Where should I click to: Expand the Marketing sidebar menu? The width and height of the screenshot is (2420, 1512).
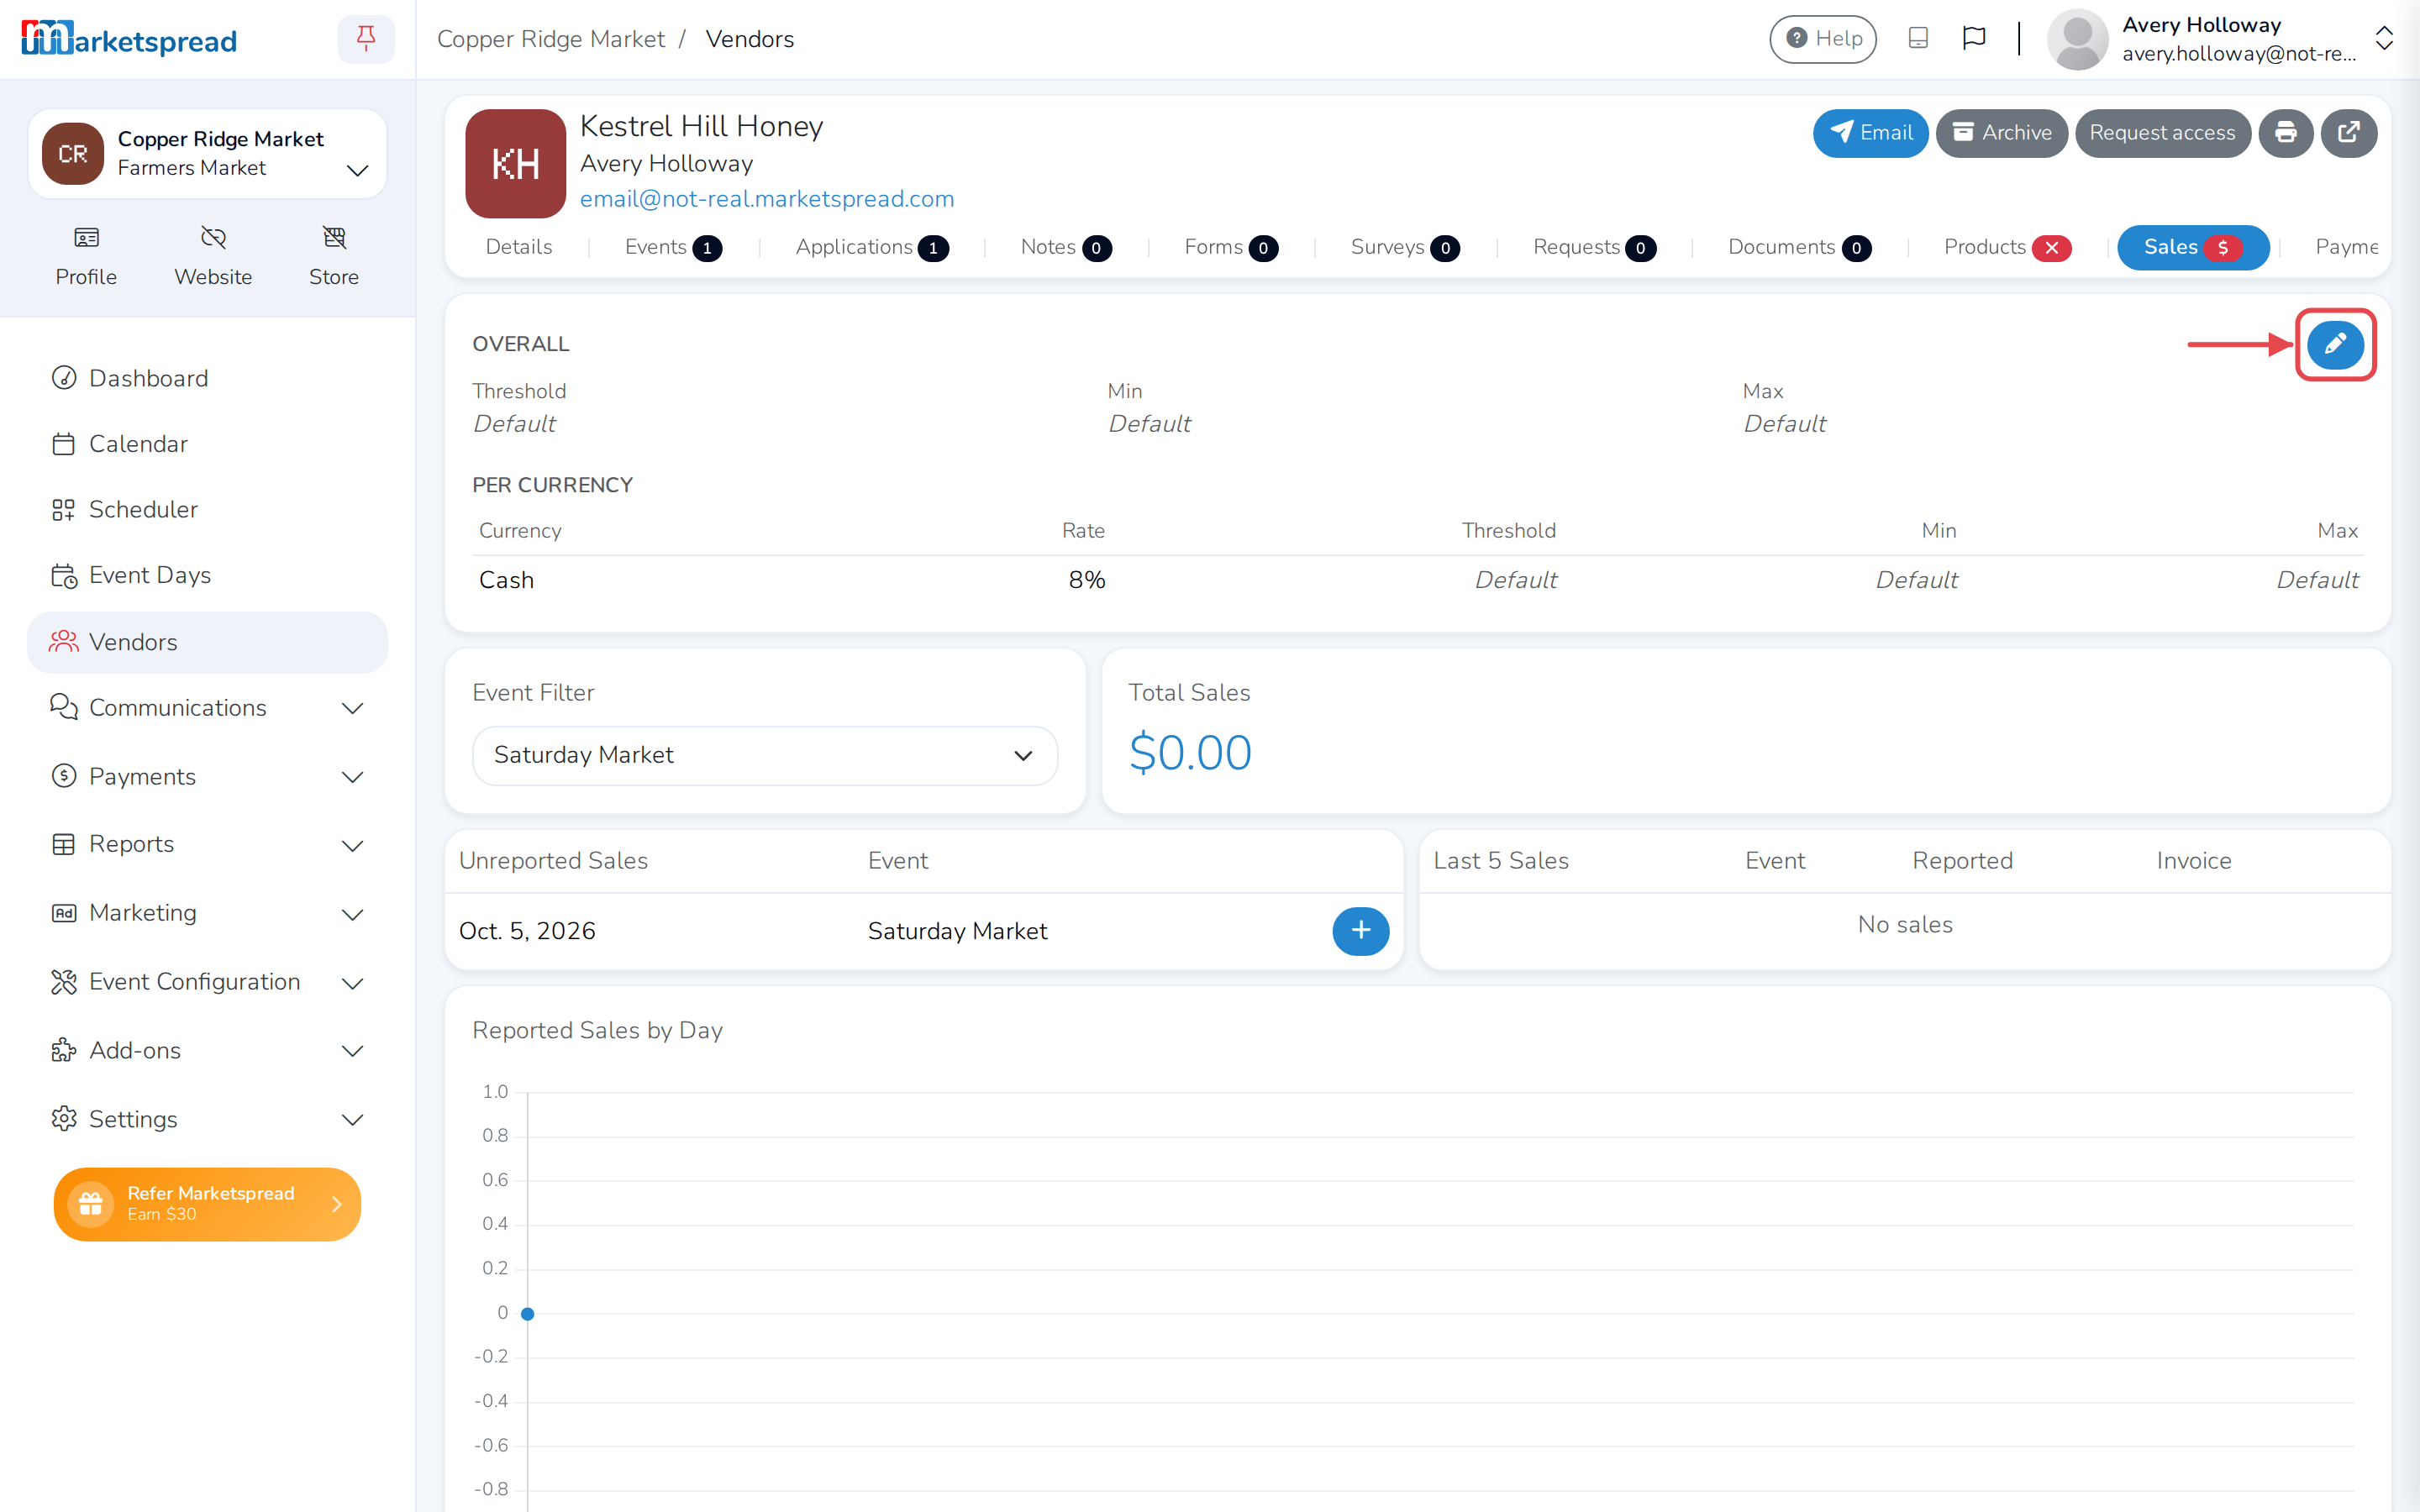[x=207, y=913]
